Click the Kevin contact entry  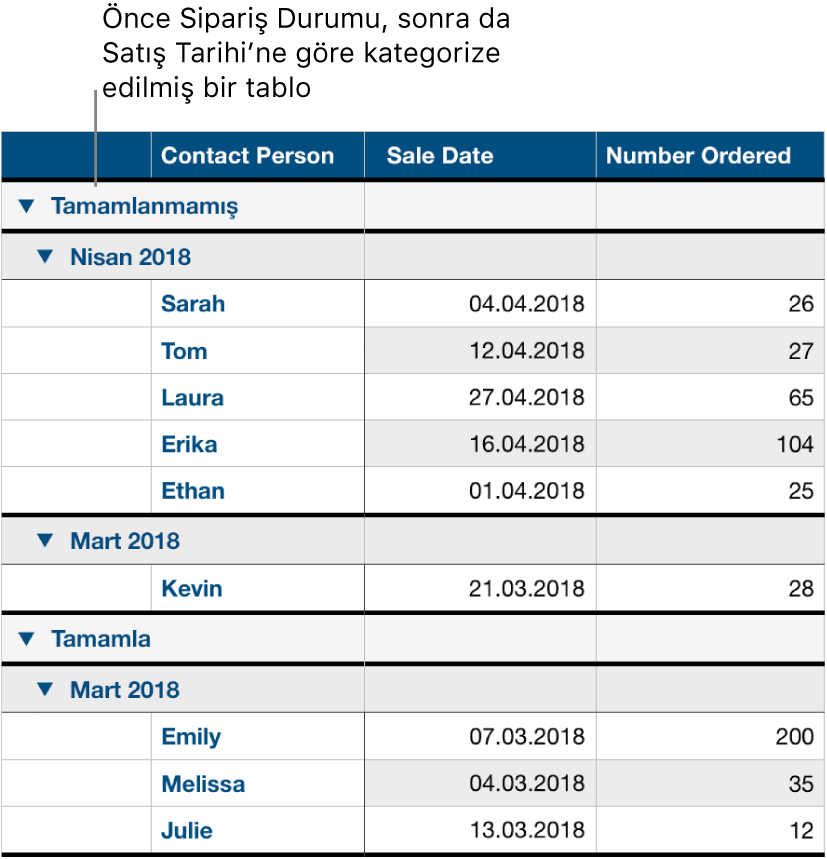click(191, 589)
